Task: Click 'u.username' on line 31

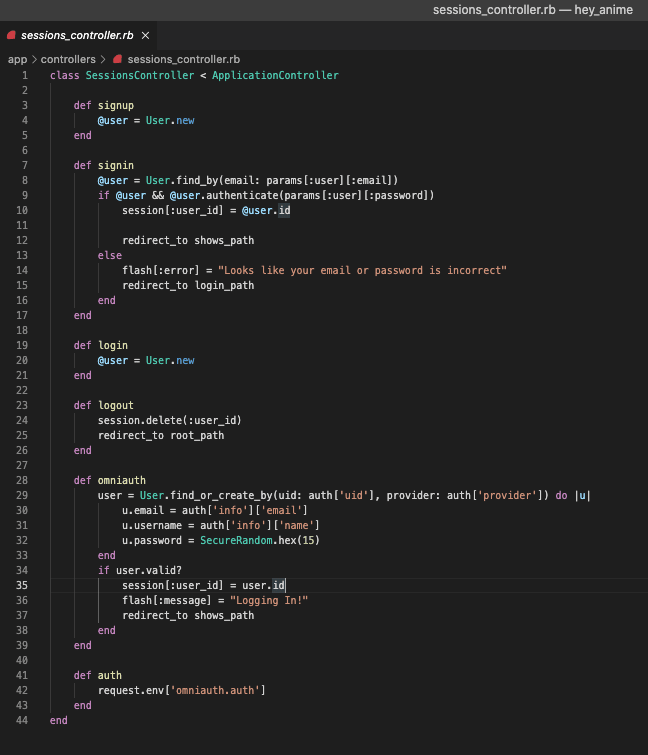Action: pos(152,525)
